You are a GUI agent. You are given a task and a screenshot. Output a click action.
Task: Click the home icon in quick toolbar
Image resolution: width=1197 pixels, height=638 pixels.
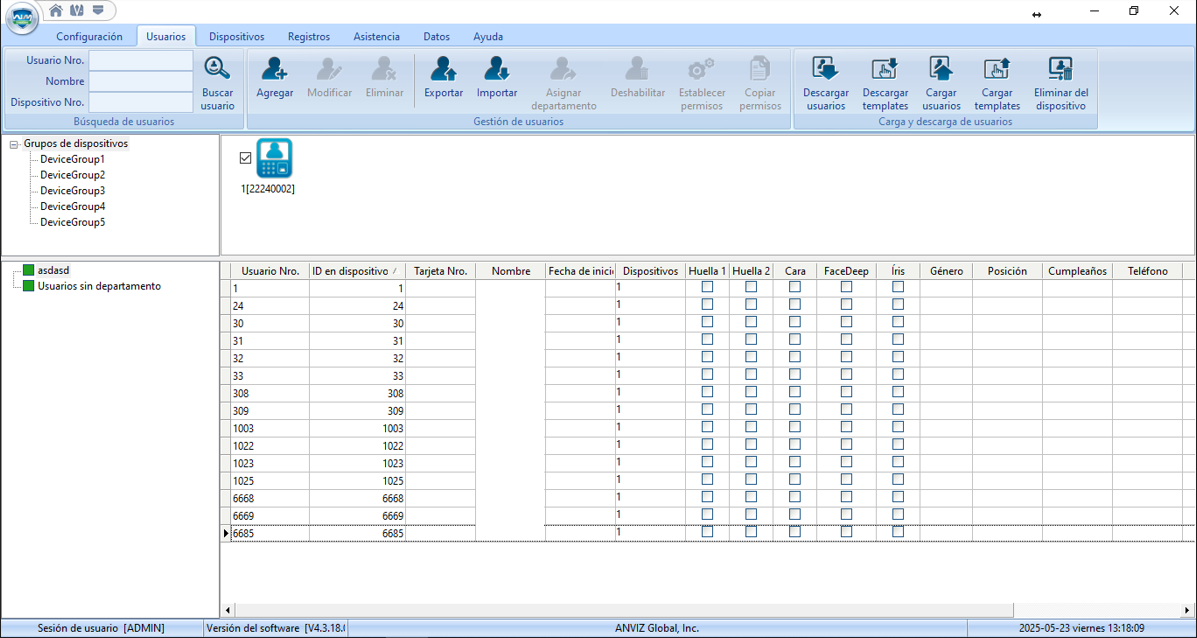pyautogui.click(x=56, y=10)
